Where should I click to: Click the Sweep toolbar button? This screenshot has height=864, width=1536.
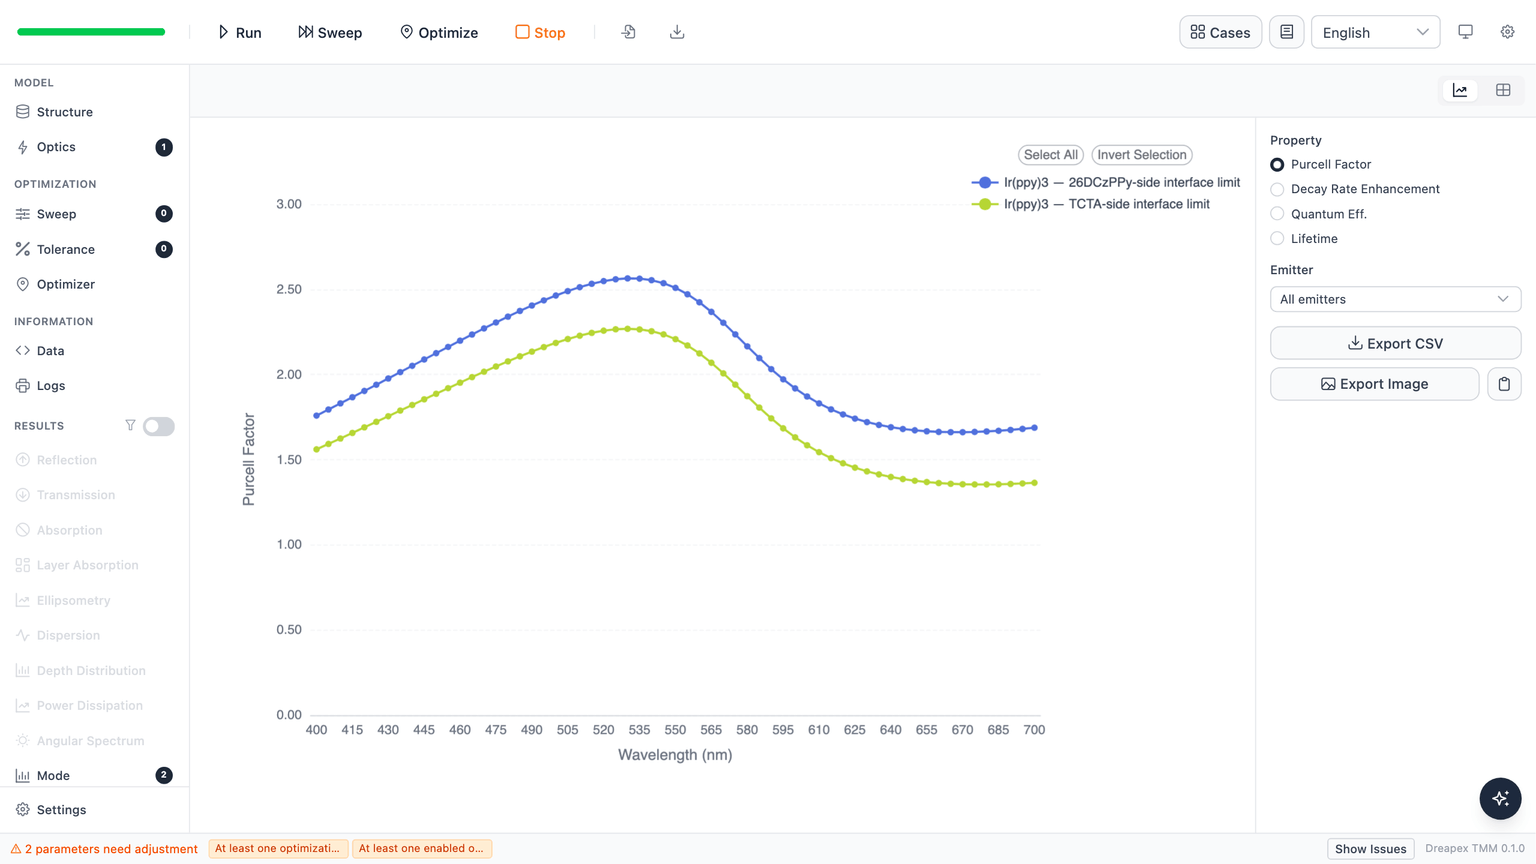330,32
